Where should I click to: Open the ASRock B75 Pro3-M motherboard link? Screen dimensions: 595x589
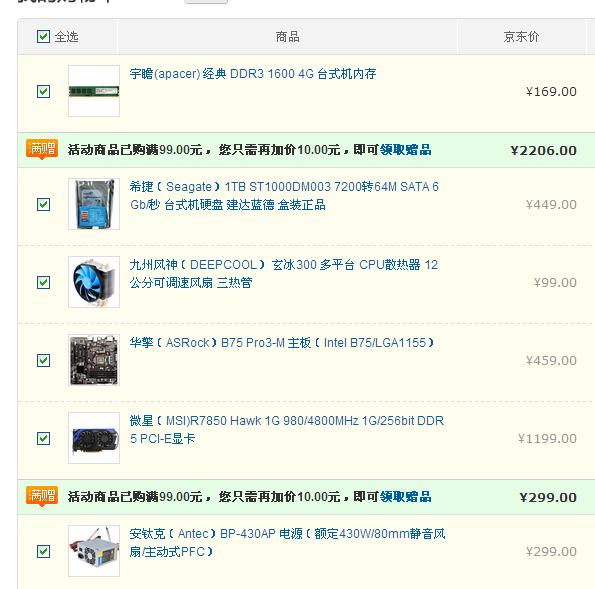point(282,343)
